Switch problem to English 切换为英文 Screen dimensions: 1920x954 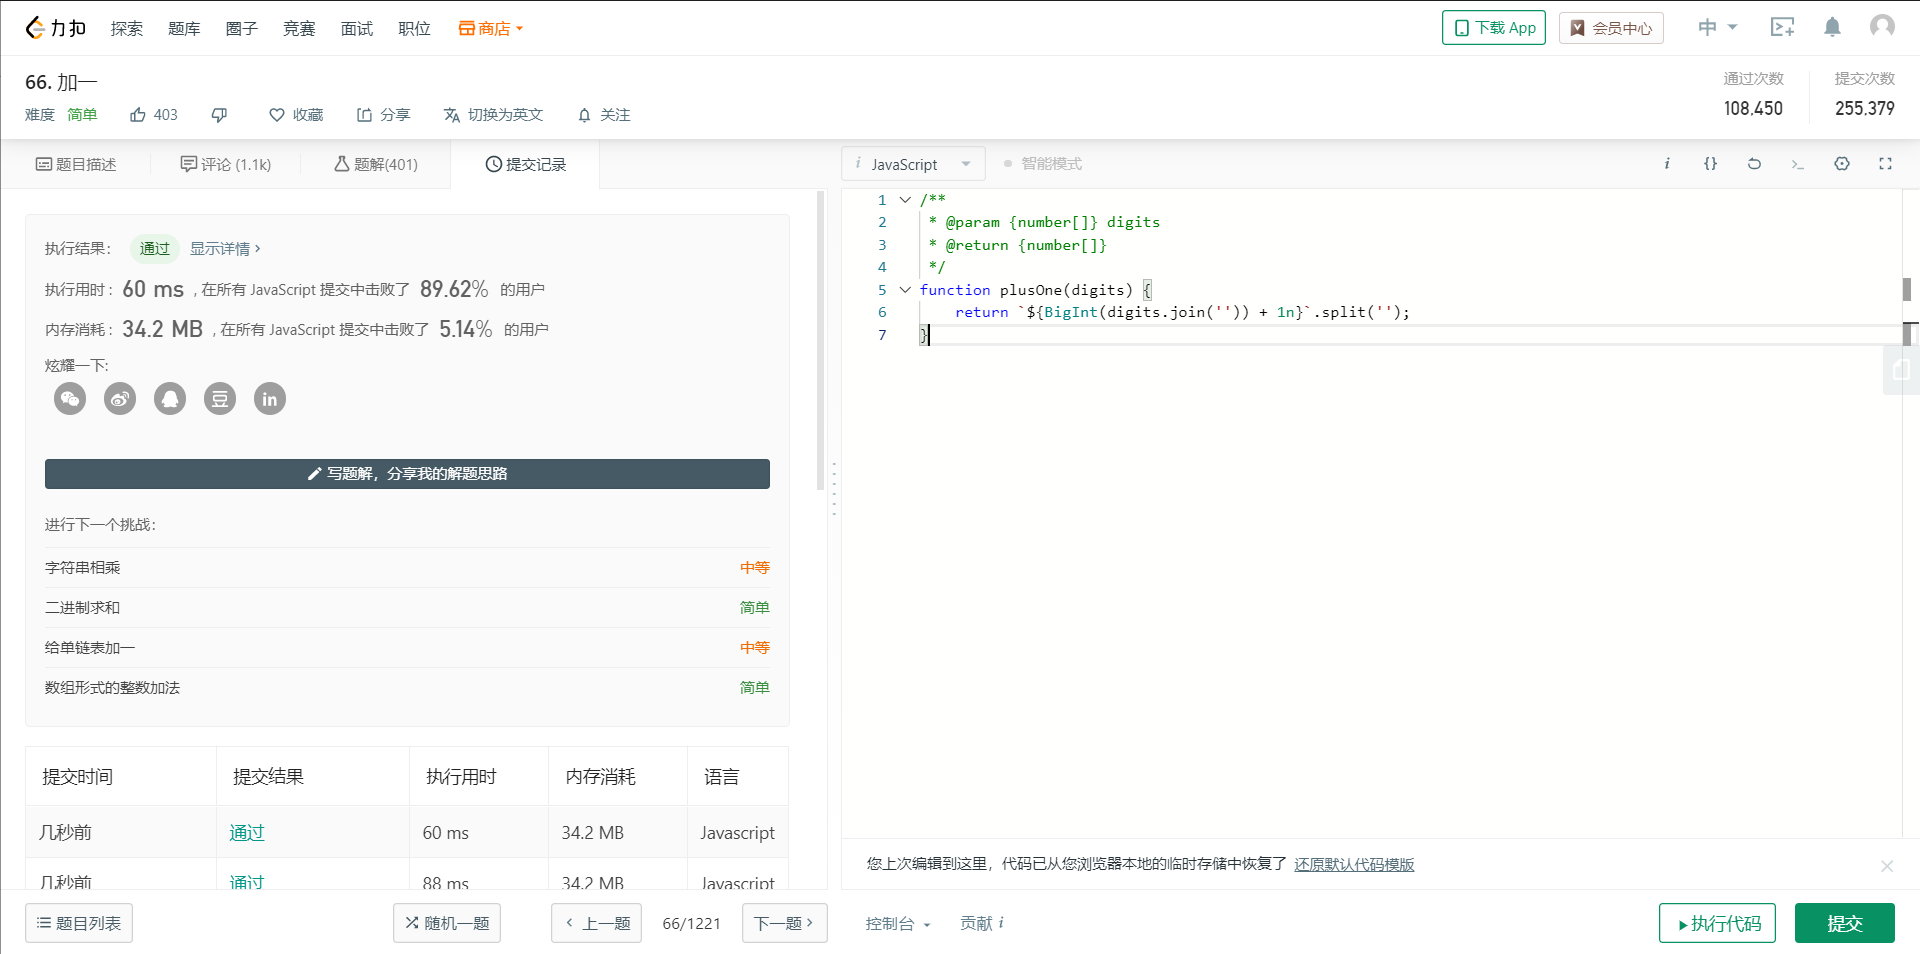pyautogui.click(x=494, y=115)
